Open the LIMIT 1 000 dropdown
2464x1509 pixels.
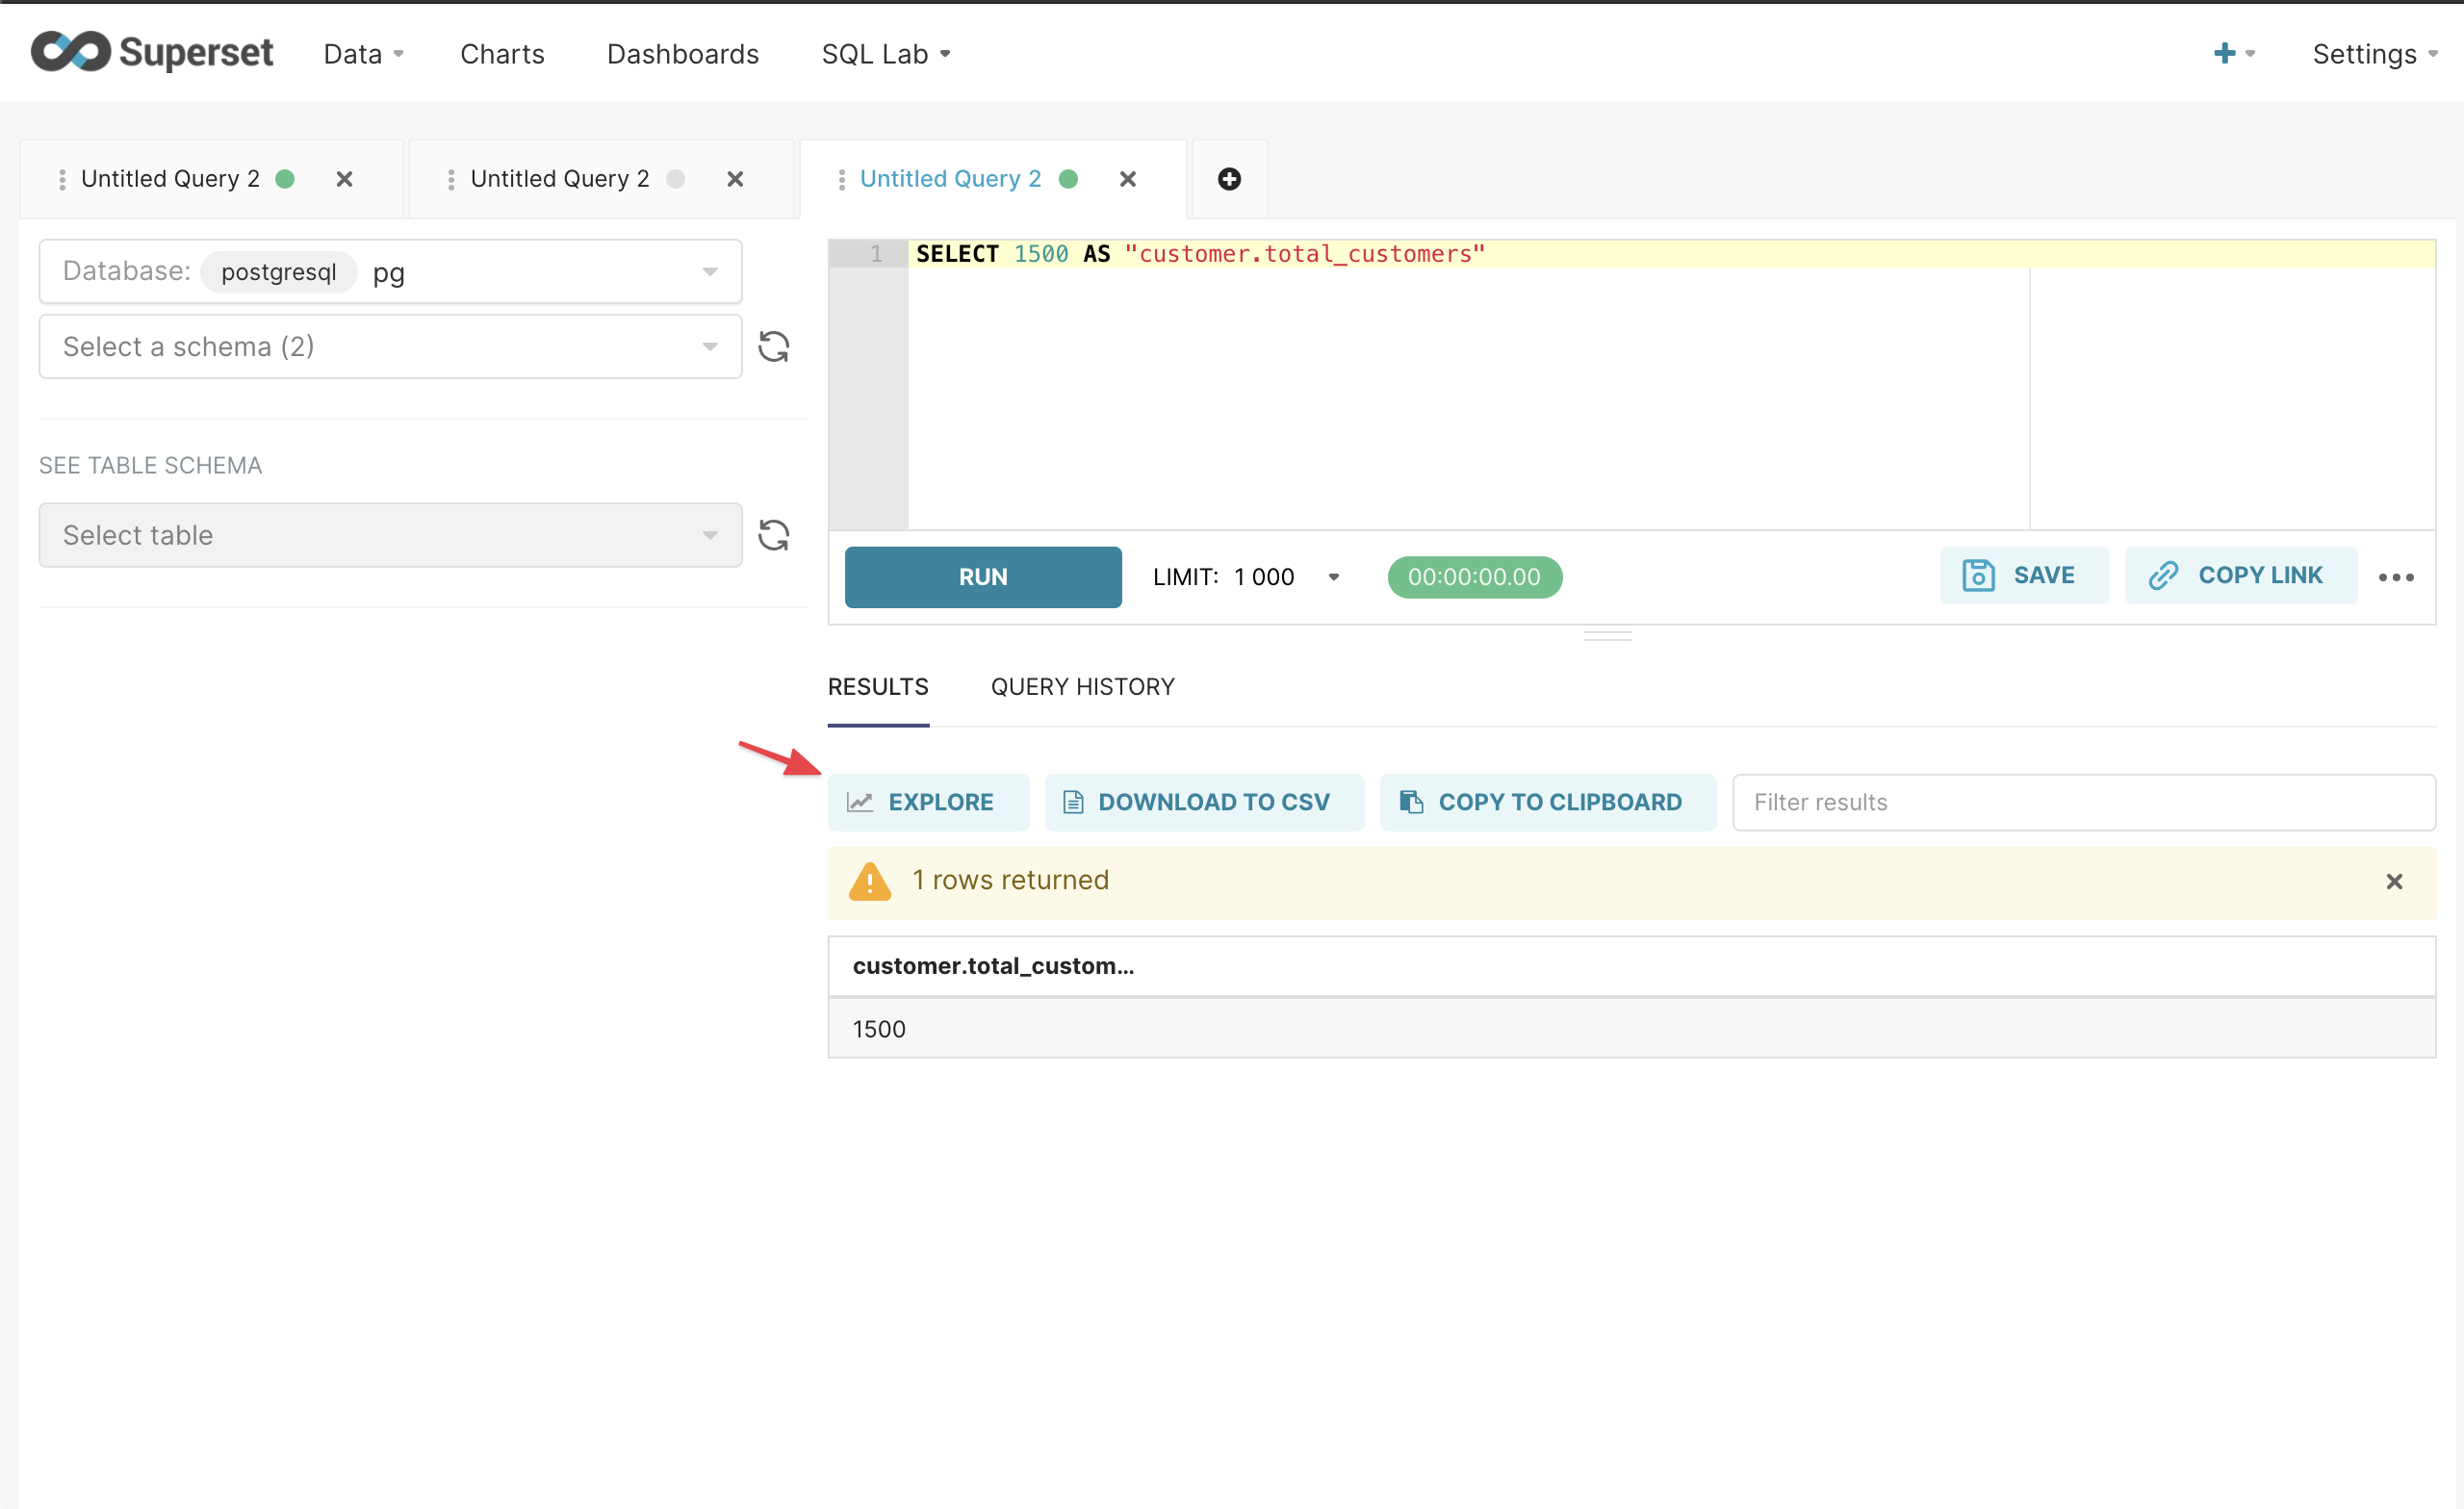click(x=1333, y=577)
